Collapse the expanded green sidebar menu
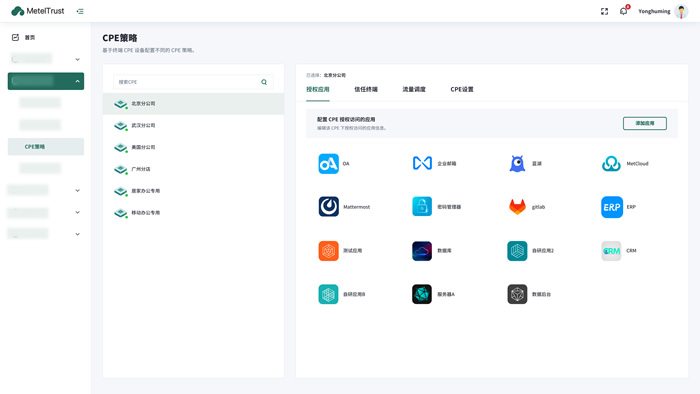 [46, 81]
